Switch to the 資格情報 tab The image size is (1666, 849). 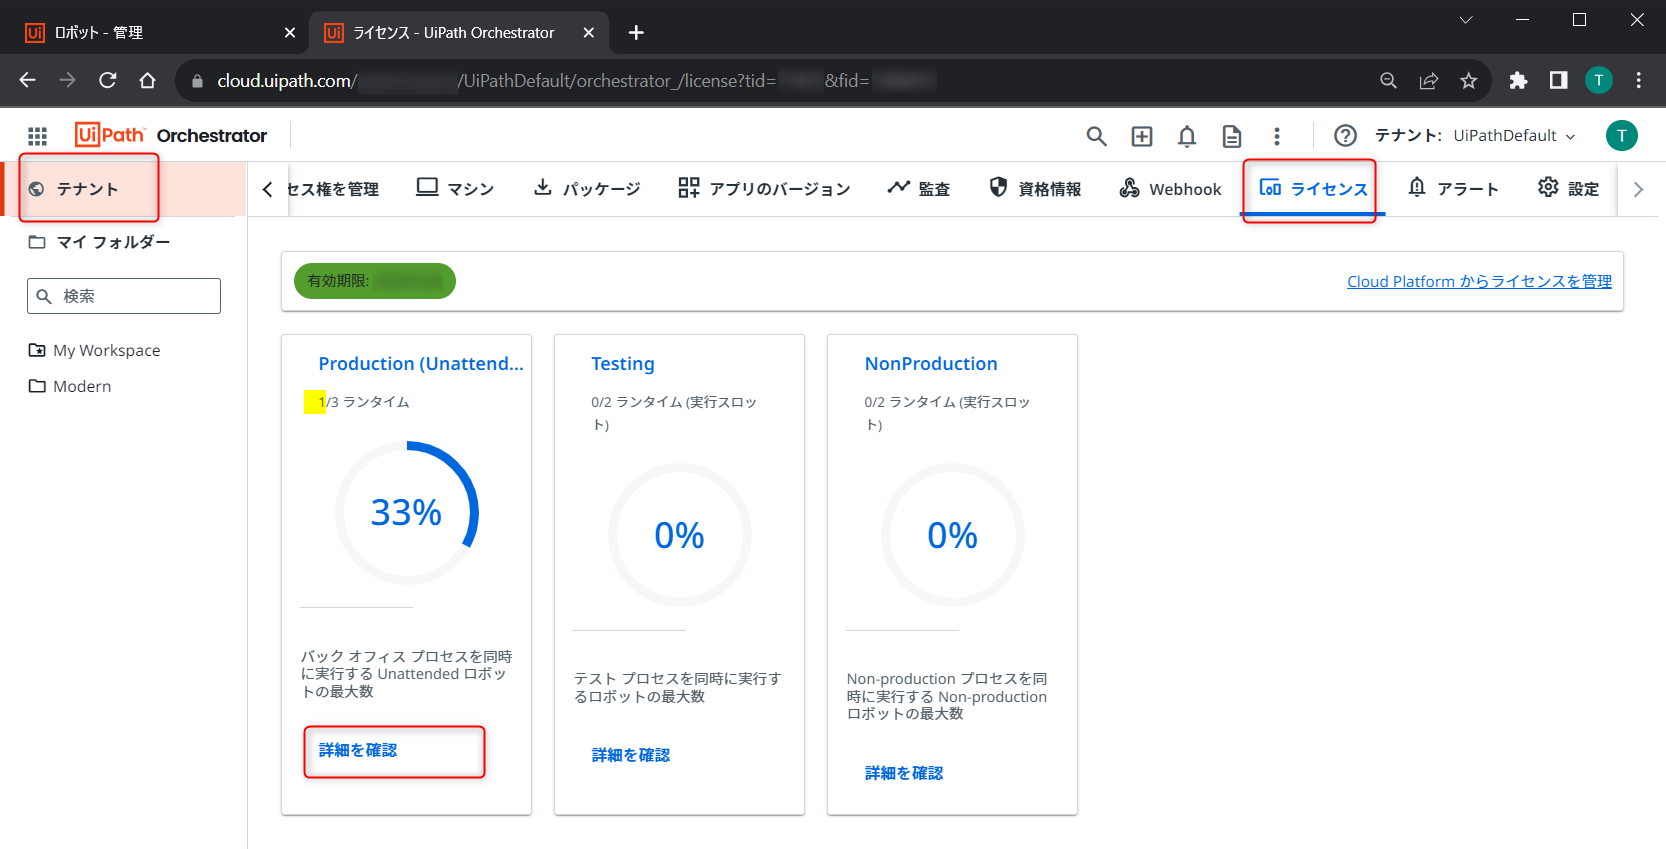[1035, 188]
